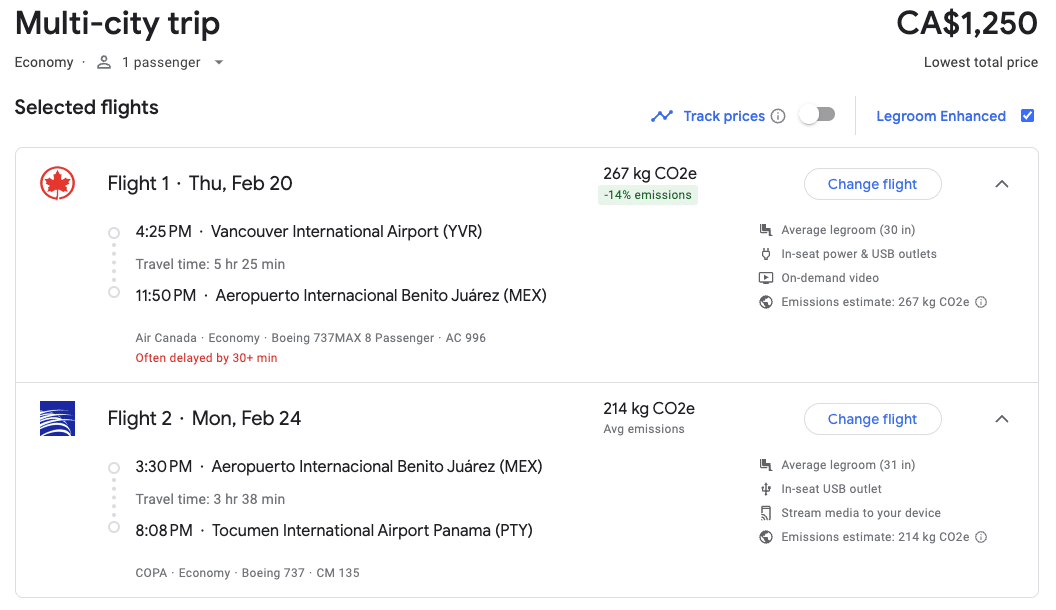Click the on-demand video icon
The width and height of the screenshot is (1056, 610).
point(766,278)
